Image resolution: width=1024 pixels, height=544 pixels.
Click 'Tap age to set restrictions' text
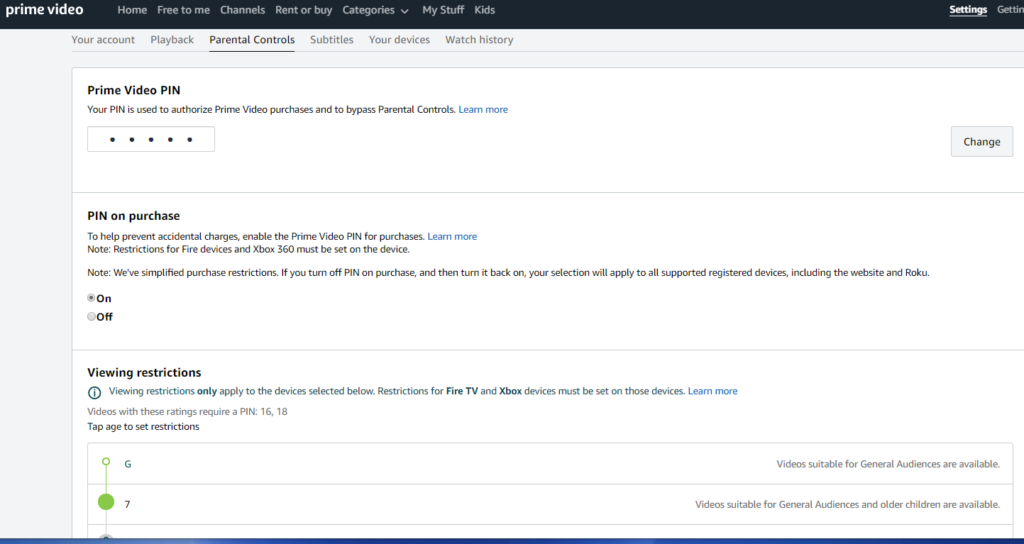pos(143,426)
